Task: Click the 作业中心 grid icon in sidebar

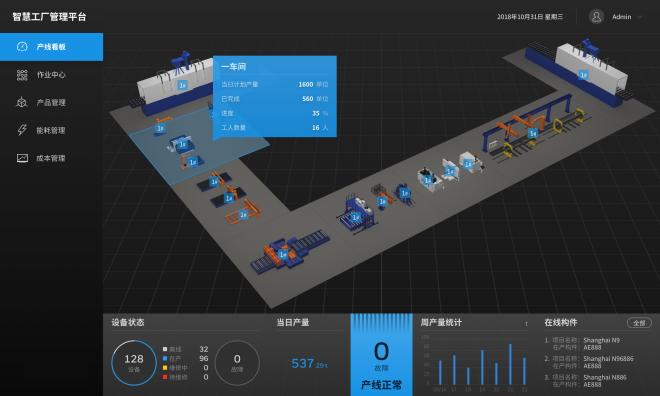Action: (x=22, y=75)
